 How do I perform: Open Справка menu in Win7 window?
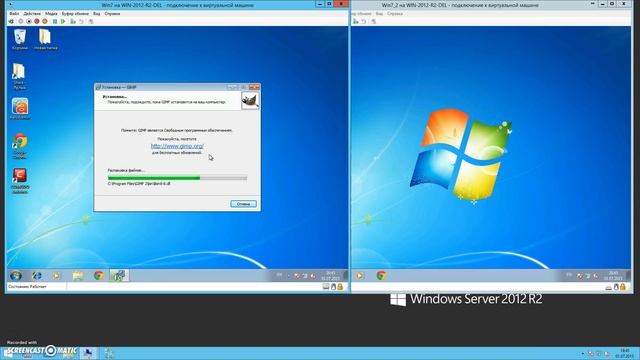(x=112, y=13)
